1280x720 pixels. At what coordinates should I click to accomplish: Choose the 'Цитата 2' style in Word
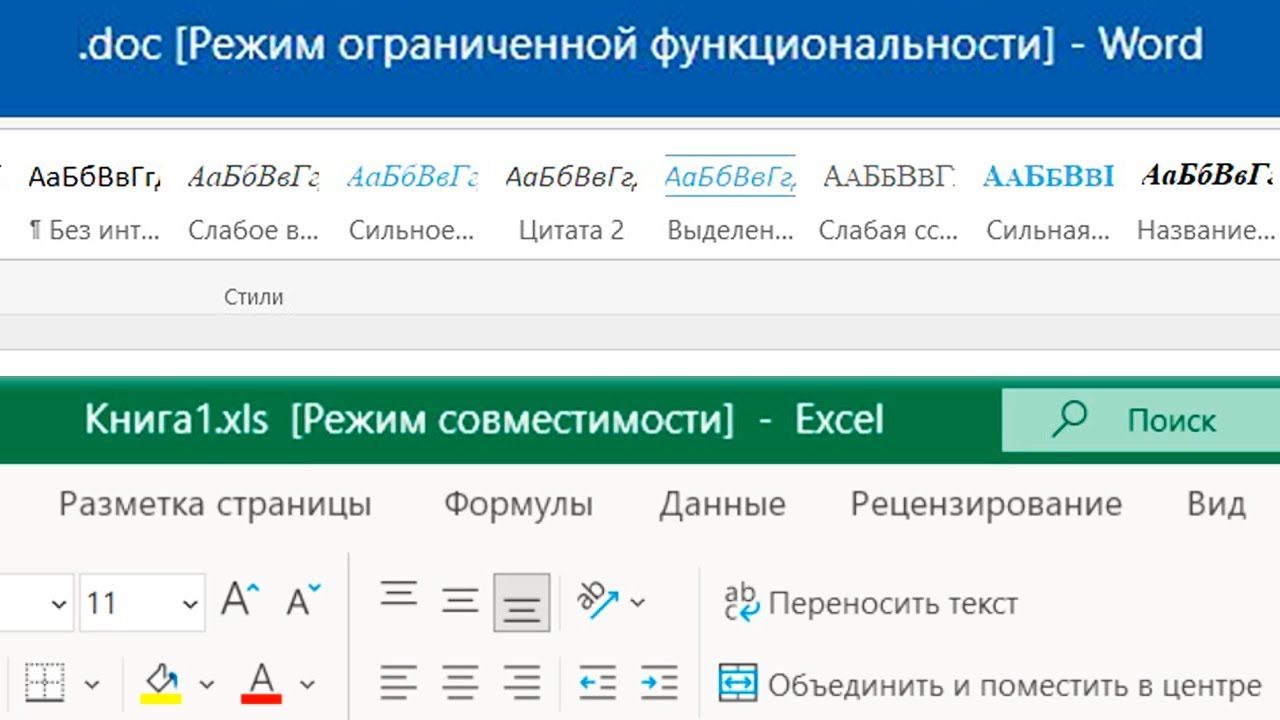tap(571, 203)
